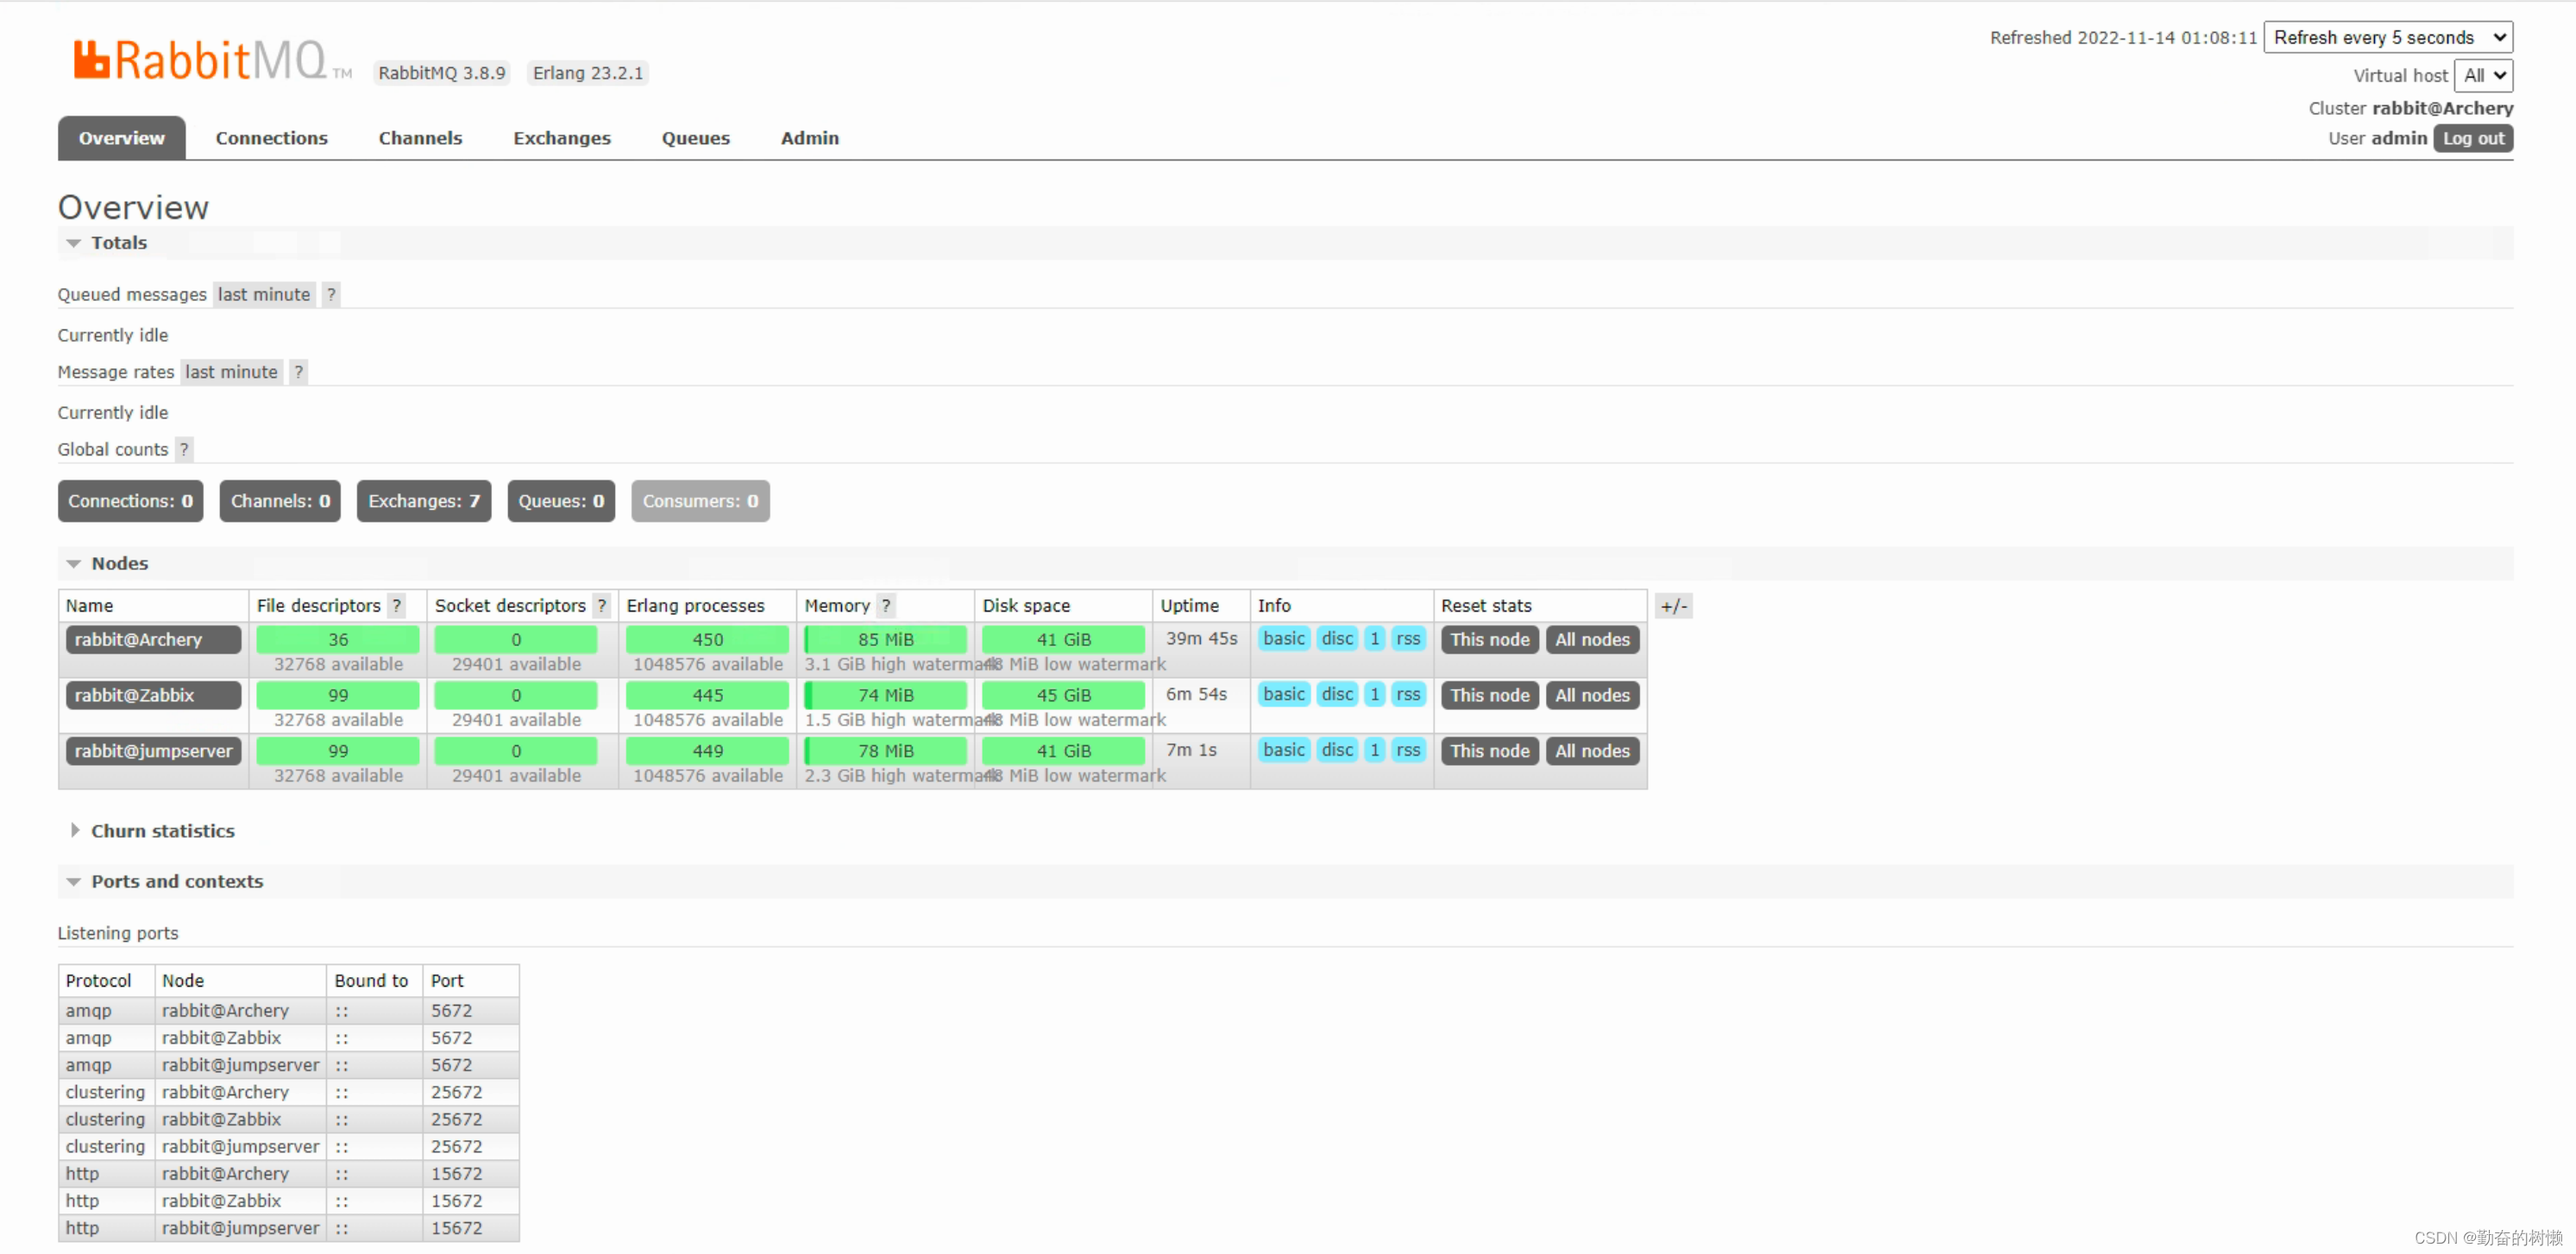Click uptime 39m 45s value

tap(1201, 638)
